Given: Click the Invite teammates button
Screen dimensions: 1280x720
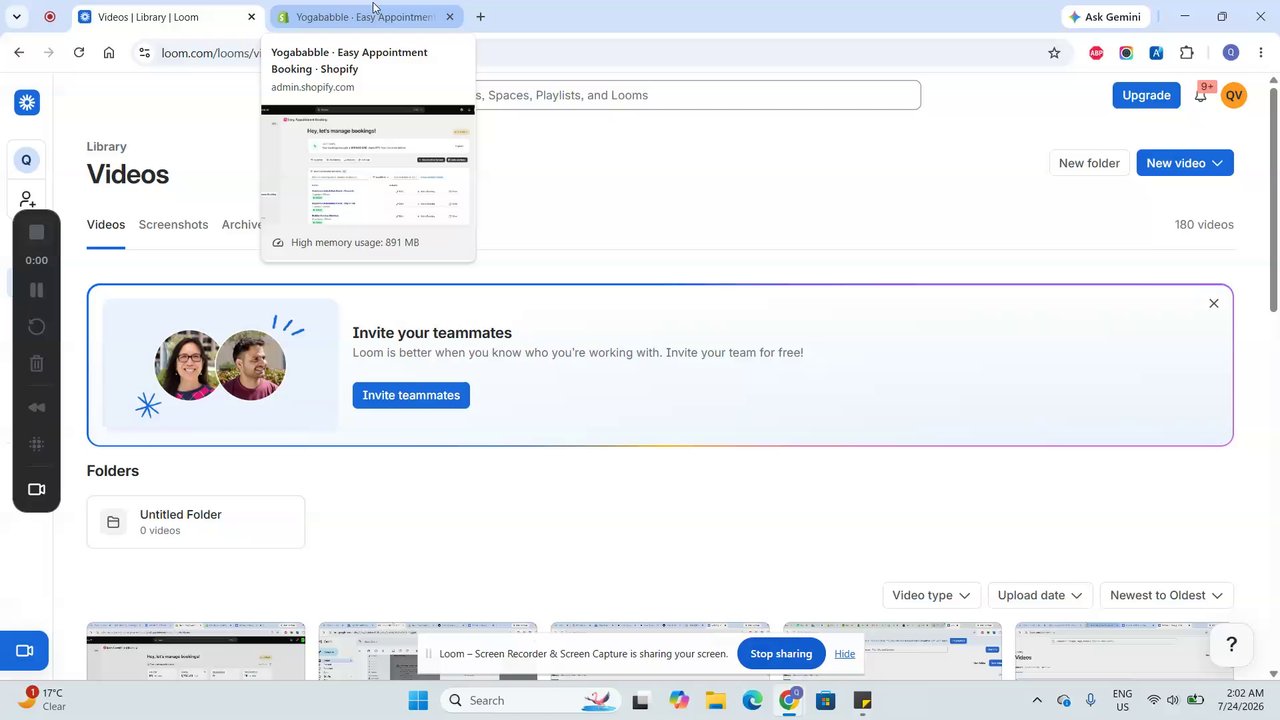Looking at the screenshot, I should (x=411, y=395).
